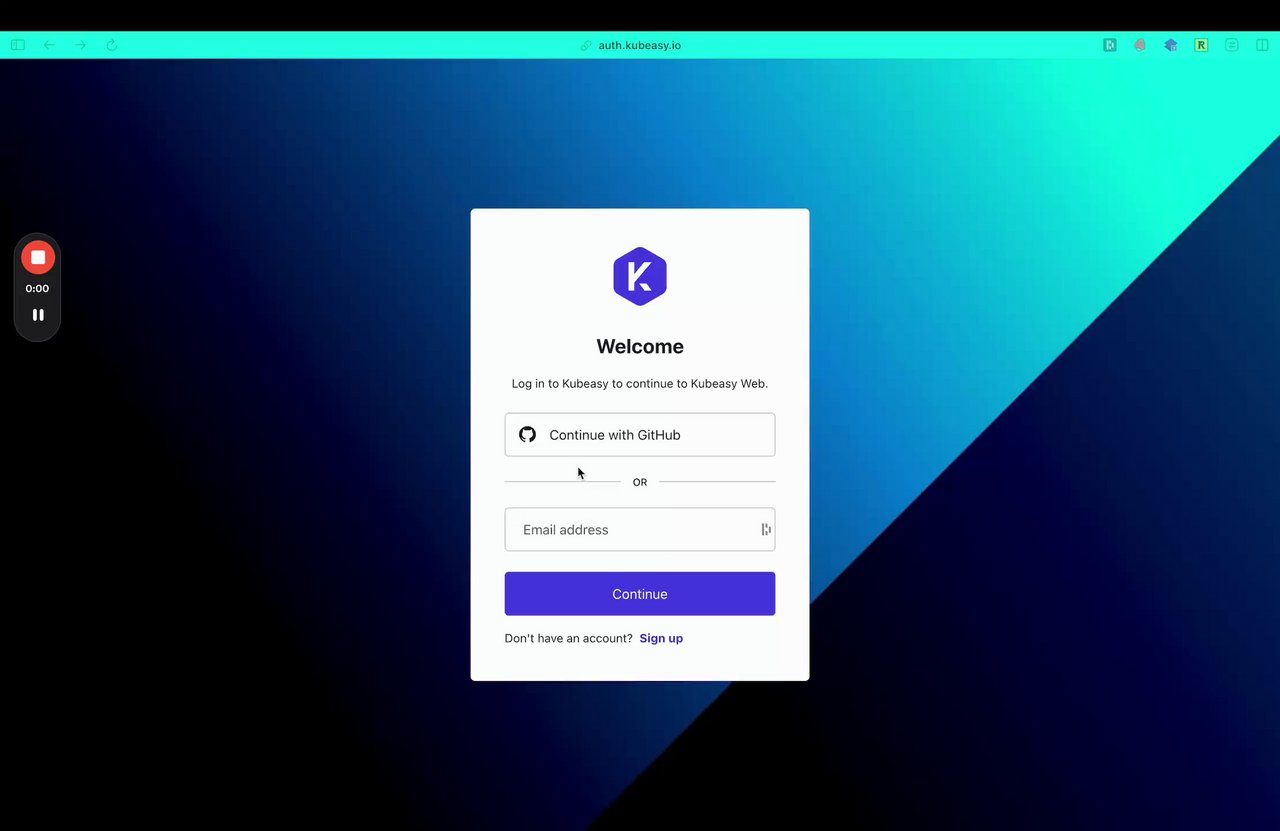The image size is (1280, 831).
Task: Open the reader-style extension icon in toolbar
Action: [x=1232, y=45]
